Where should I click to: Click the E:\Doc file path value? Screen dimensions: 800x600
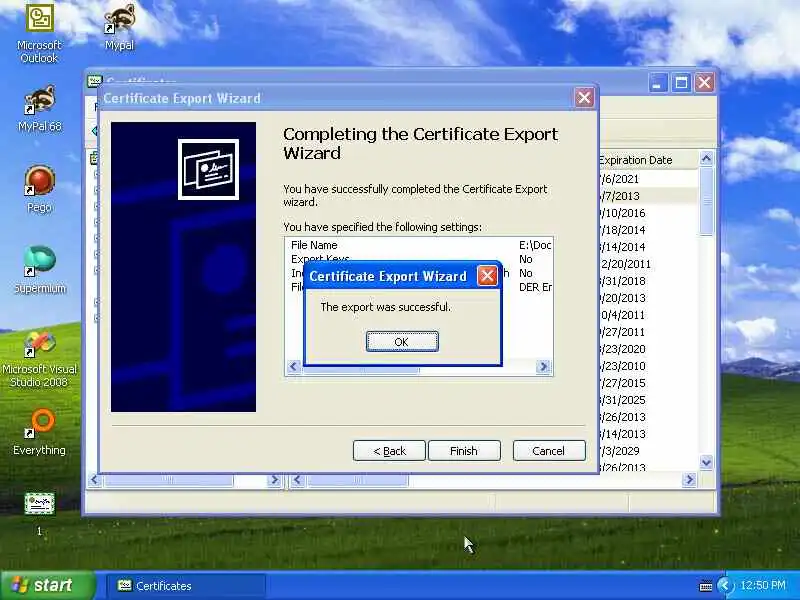(535, 245)
